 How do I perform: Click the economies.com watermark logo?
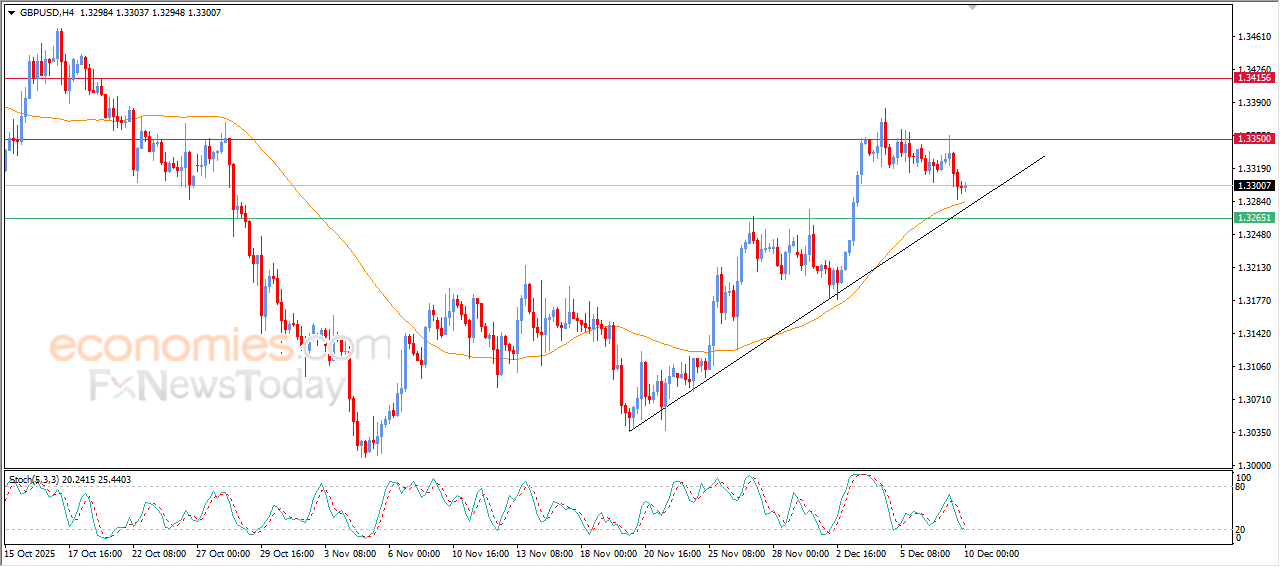click(x=218, y=347)
